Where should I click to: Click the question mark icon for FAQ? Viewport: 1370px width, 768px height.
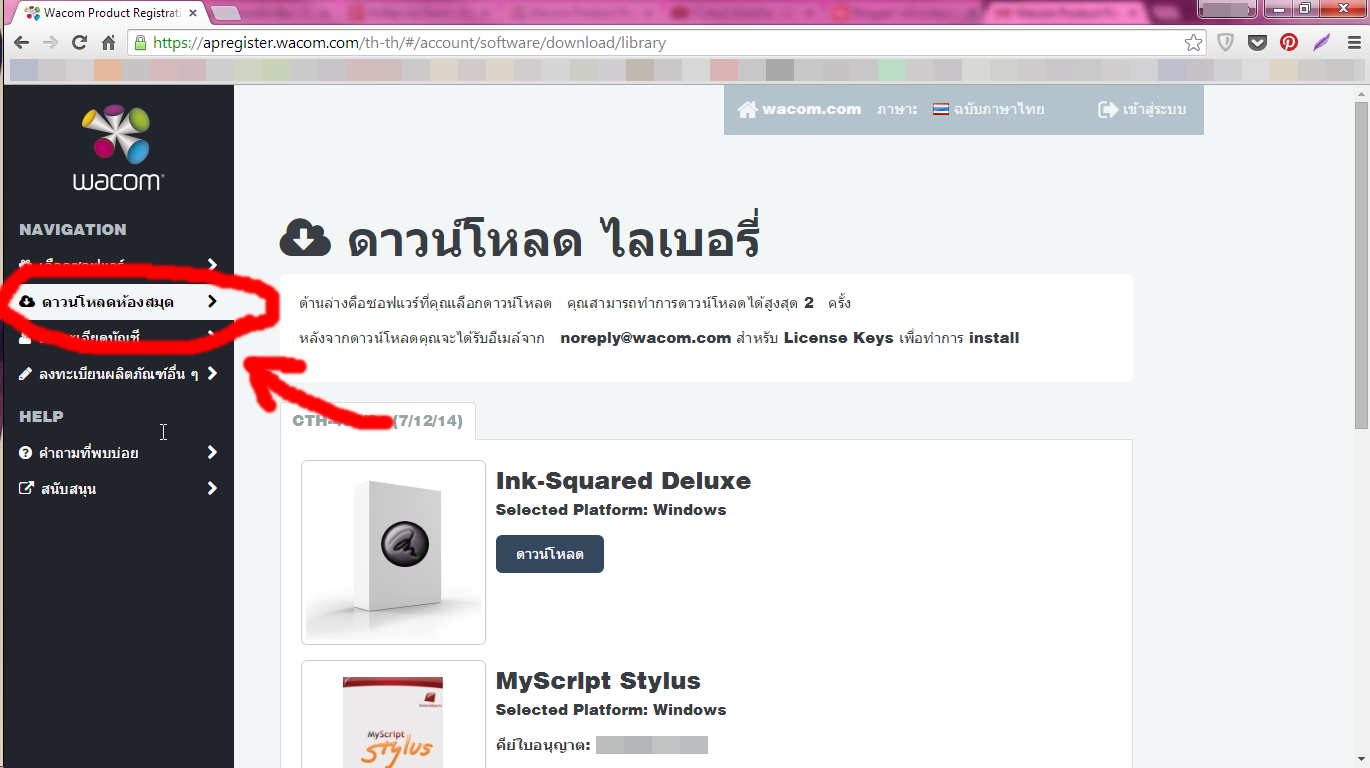click(x=26, y=453)
